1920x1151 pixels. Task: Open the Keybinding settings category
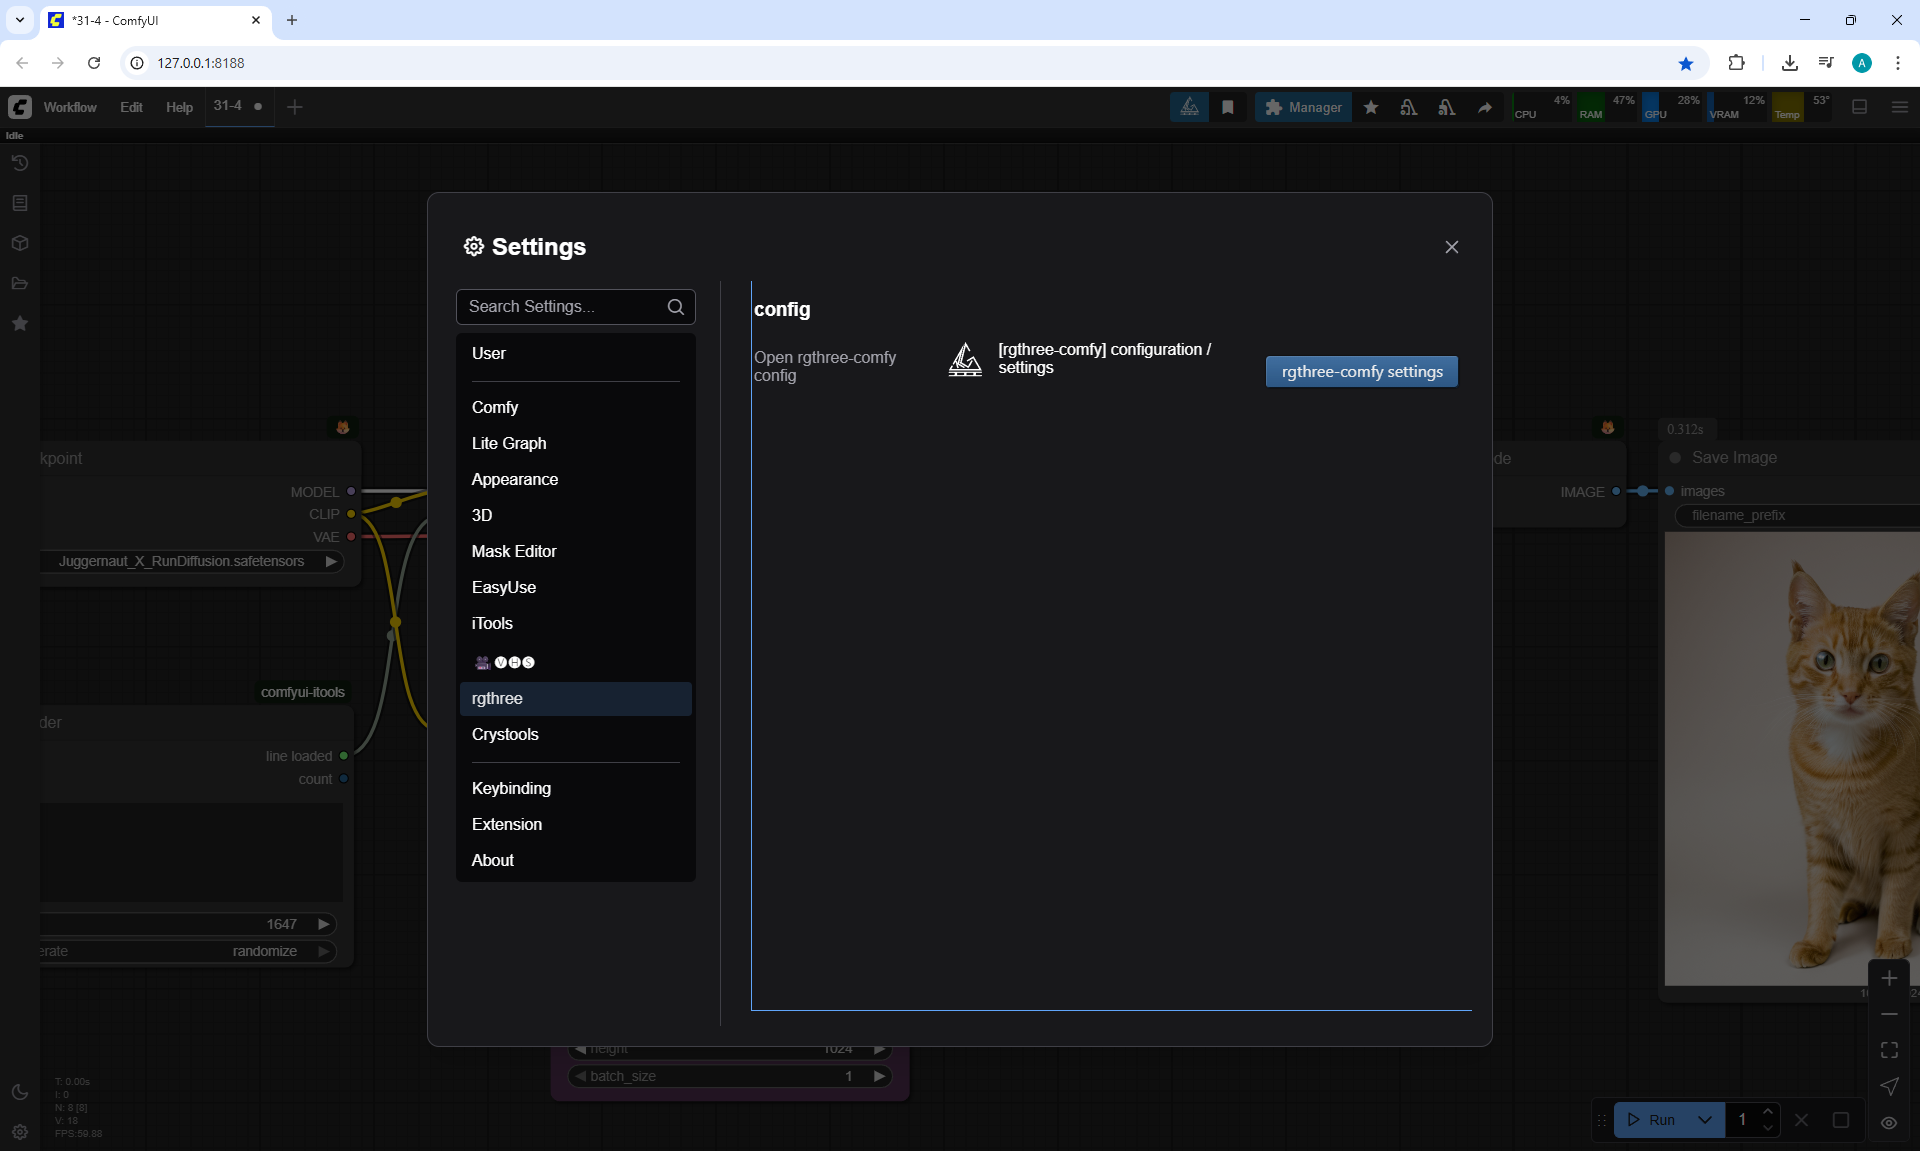(x=511, y=788)
